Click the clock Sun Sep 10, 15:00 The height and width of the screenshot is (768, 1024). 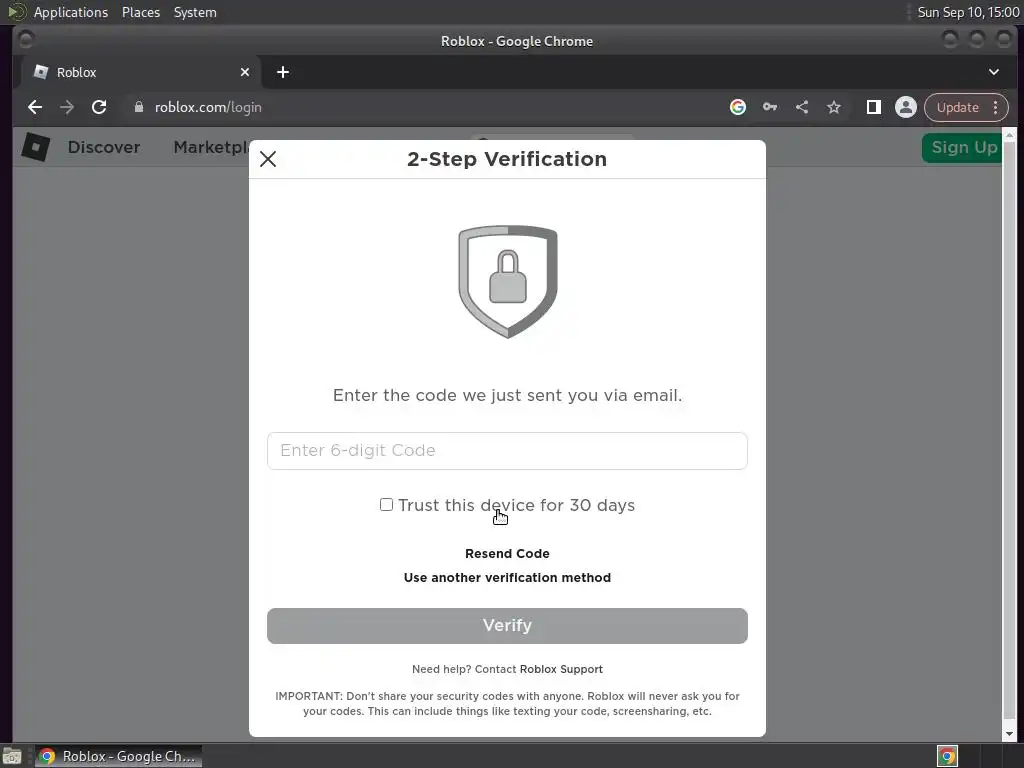point(968,12)
